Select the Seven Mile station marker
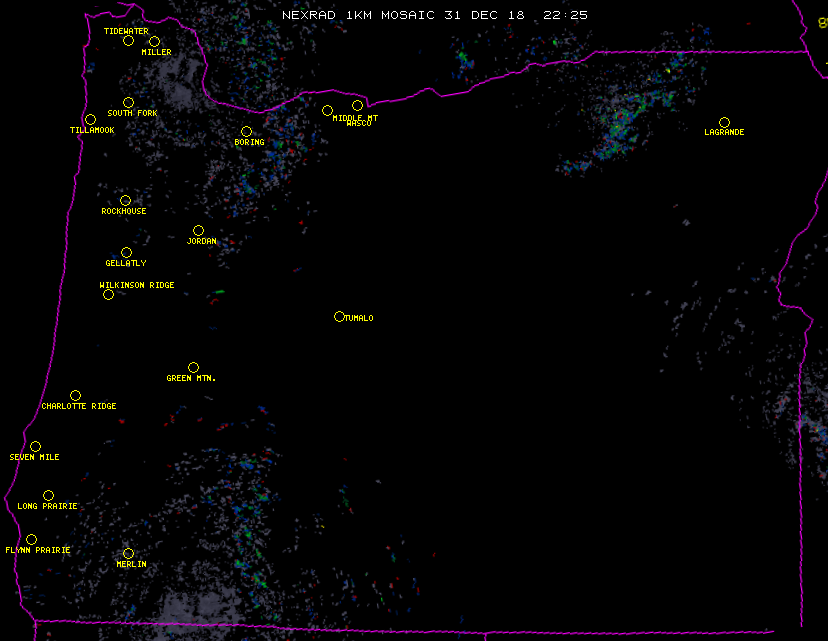This screenshot has width=828, height=641. tap(35, 447)
